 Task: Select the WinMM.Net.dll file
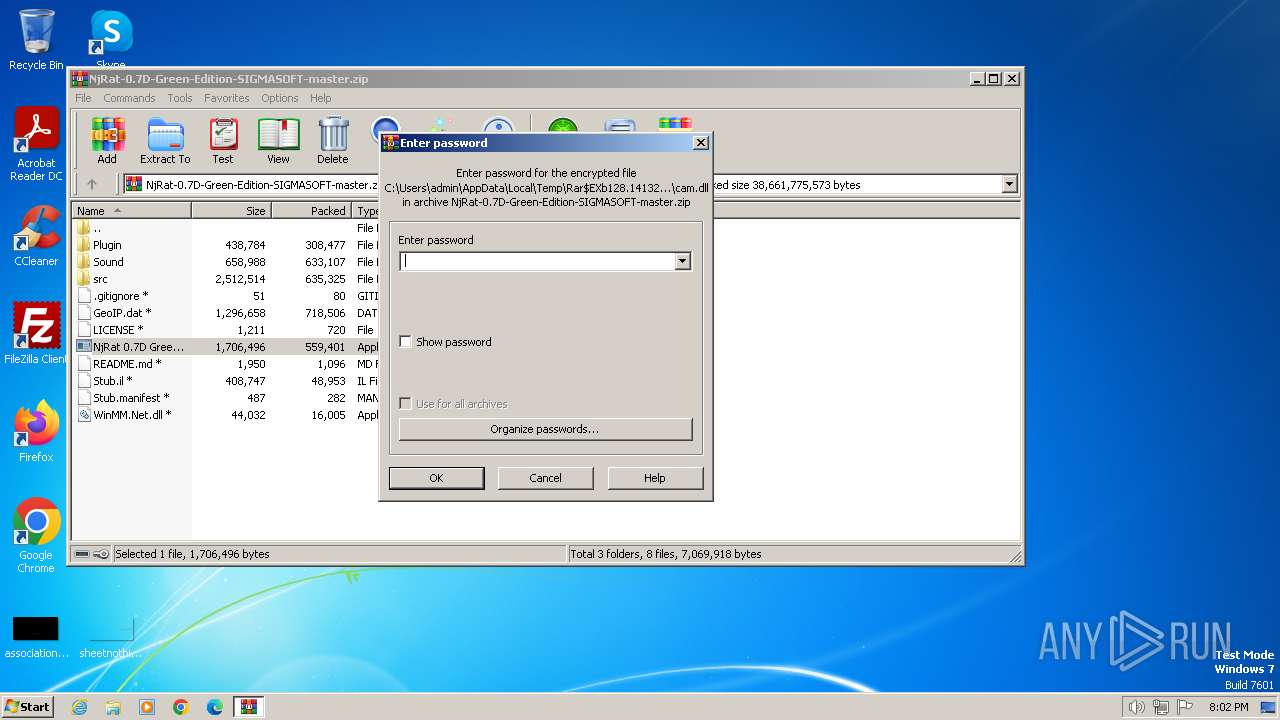132,415
